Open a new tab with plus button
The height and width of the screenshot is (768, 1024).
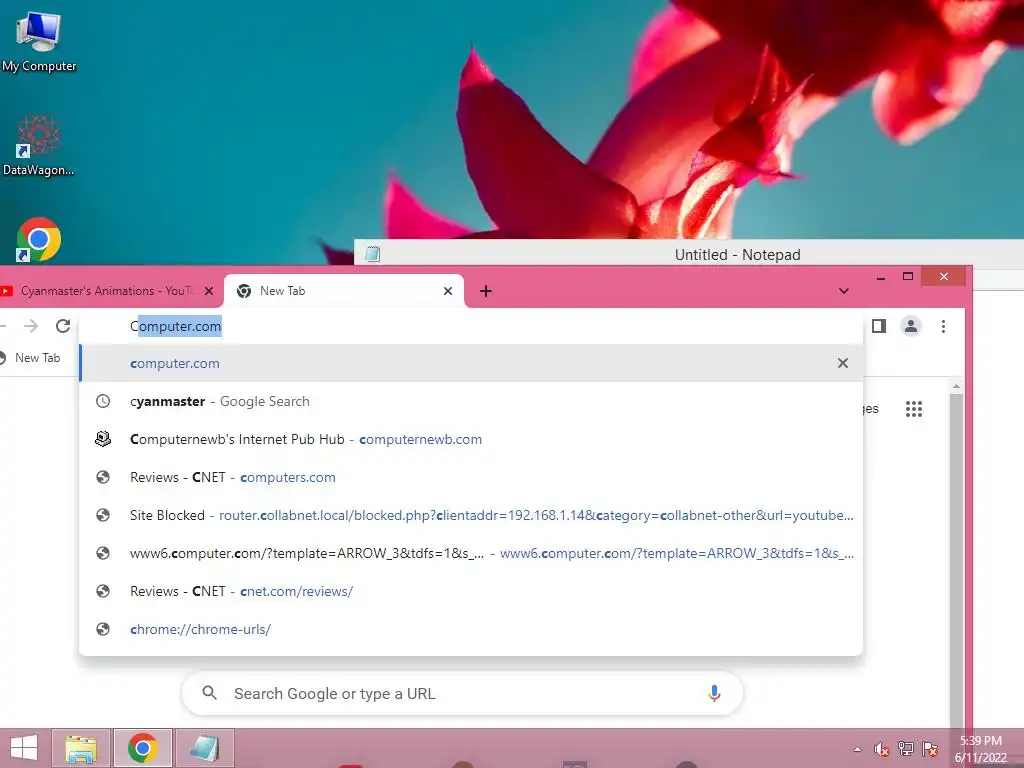pos(486,291)
